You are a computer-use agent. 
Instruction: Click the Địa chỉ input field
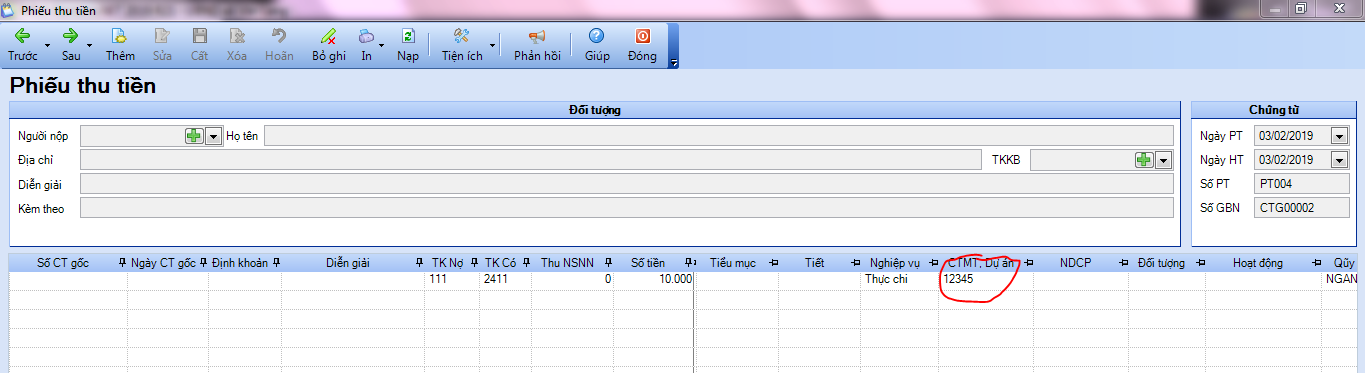tap(531, 160)
